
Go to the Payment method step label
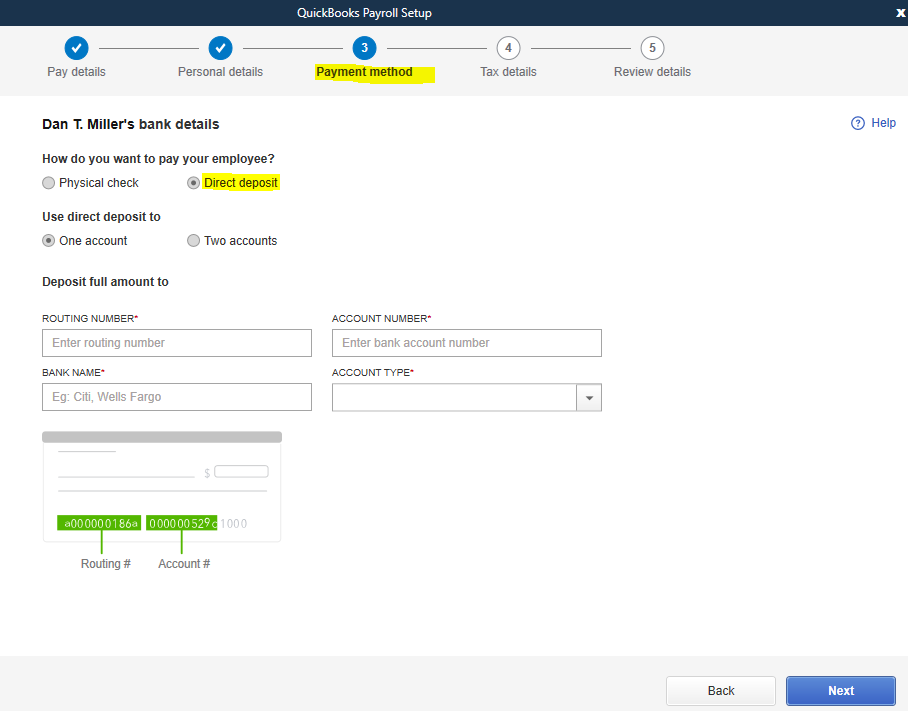(364, 72)
